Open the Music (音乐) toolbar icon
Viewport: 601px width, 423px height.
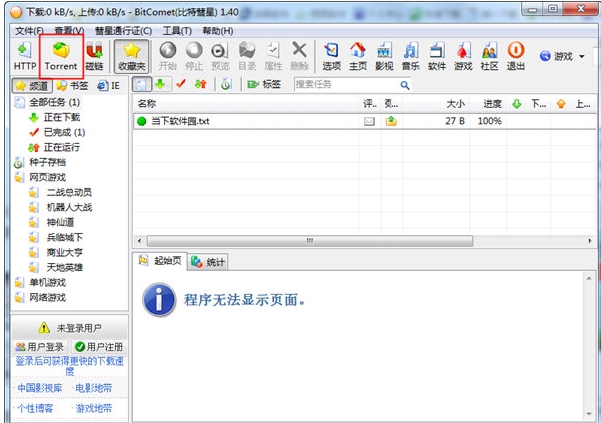point(411,56)
